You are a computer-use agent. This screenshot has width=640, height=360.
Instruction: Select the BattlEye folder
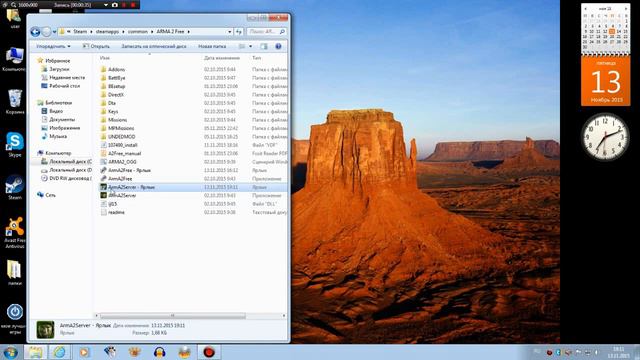click(x=117, y=78)
